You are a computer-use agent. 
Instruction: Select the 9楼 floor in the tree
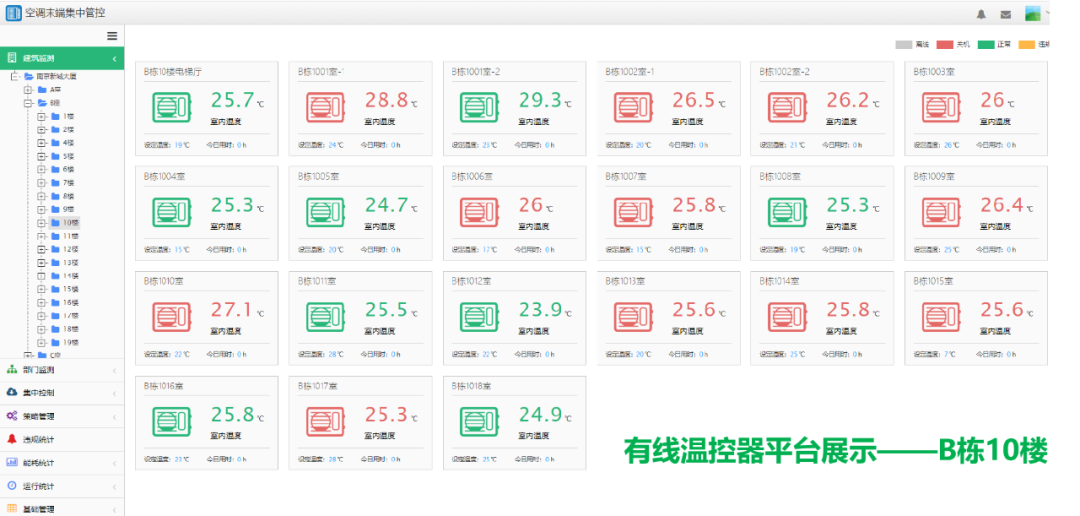pyautogui.click(x=68, y=209)
